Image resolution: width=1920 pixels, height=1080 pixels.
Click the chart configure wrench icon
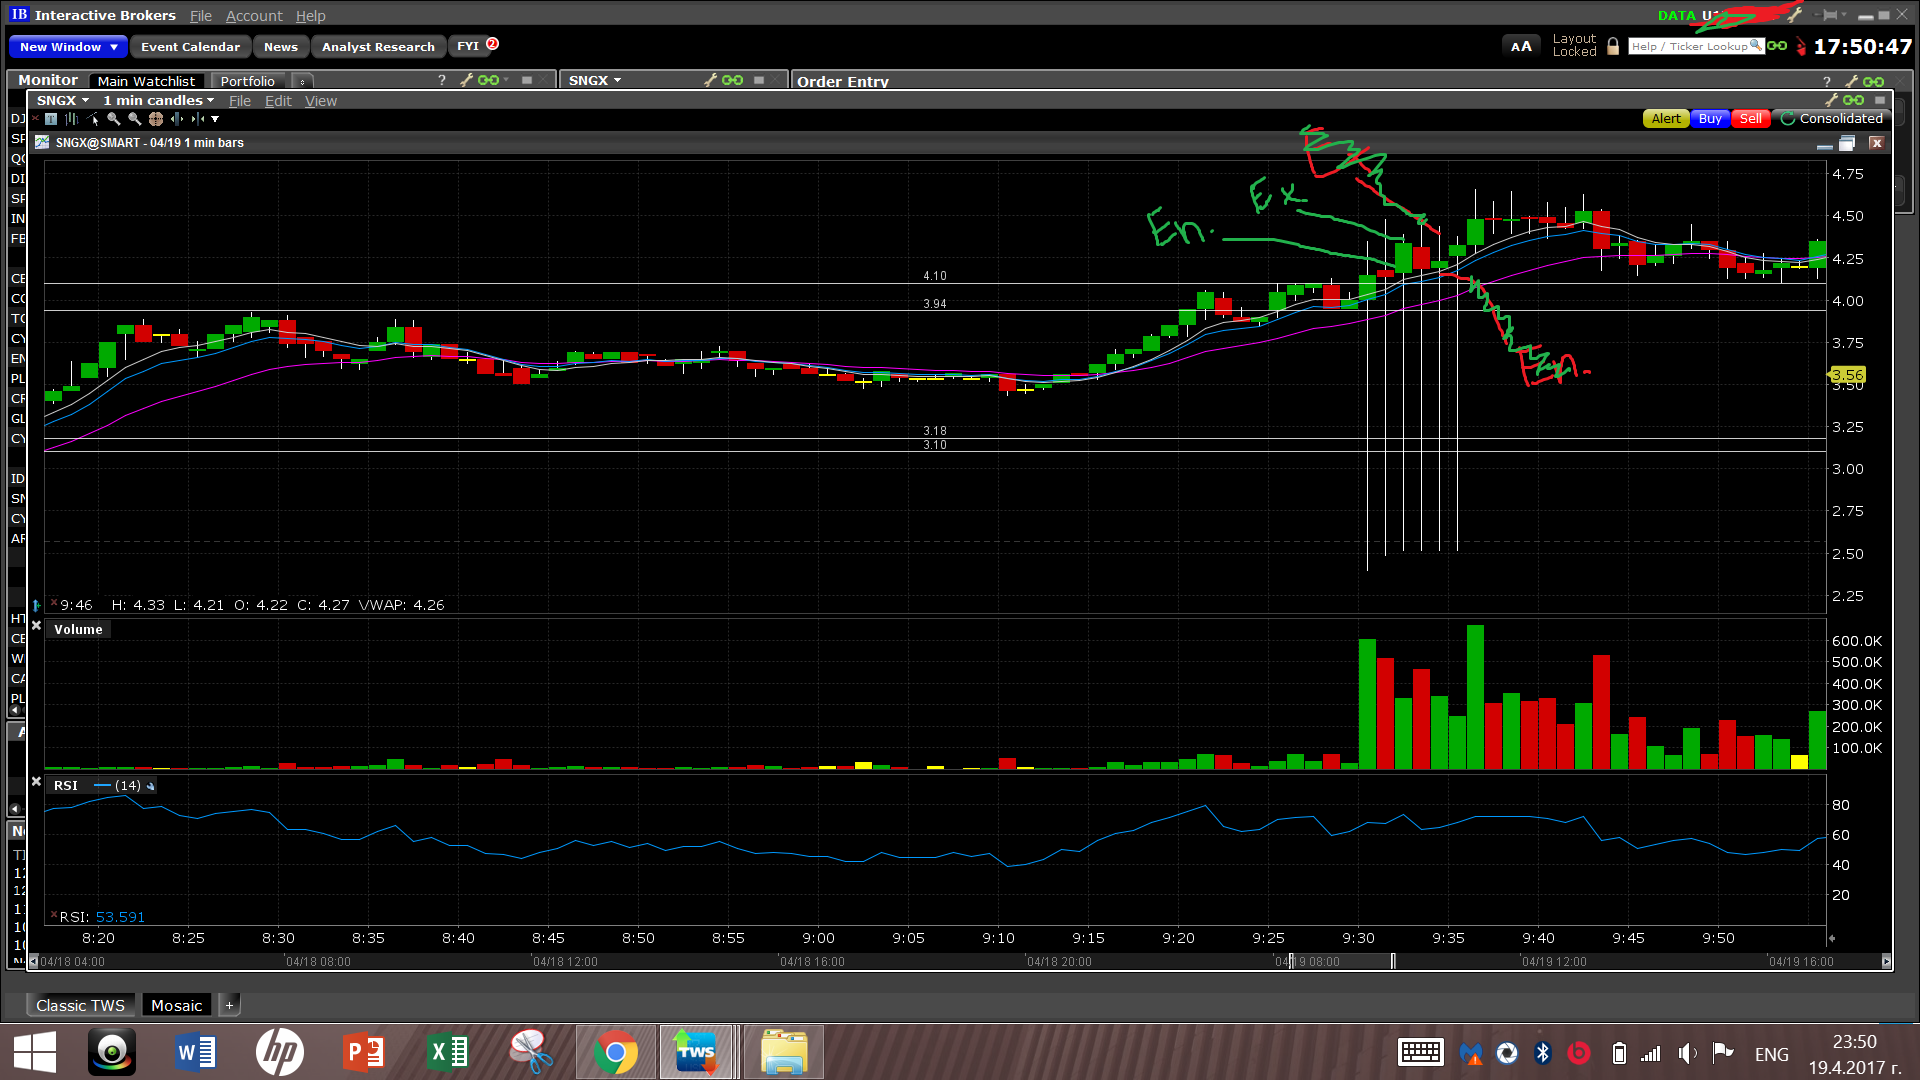coord(1831,100)
